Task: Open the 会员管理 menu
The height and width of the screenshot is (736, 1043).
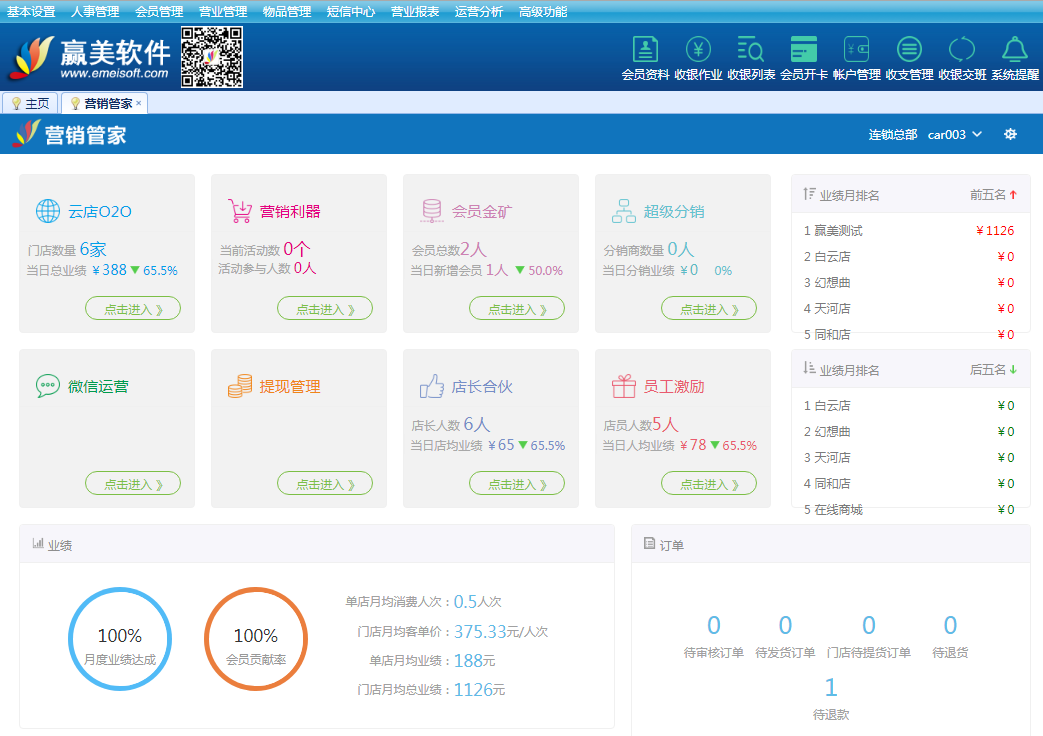Action: [159, 12]
